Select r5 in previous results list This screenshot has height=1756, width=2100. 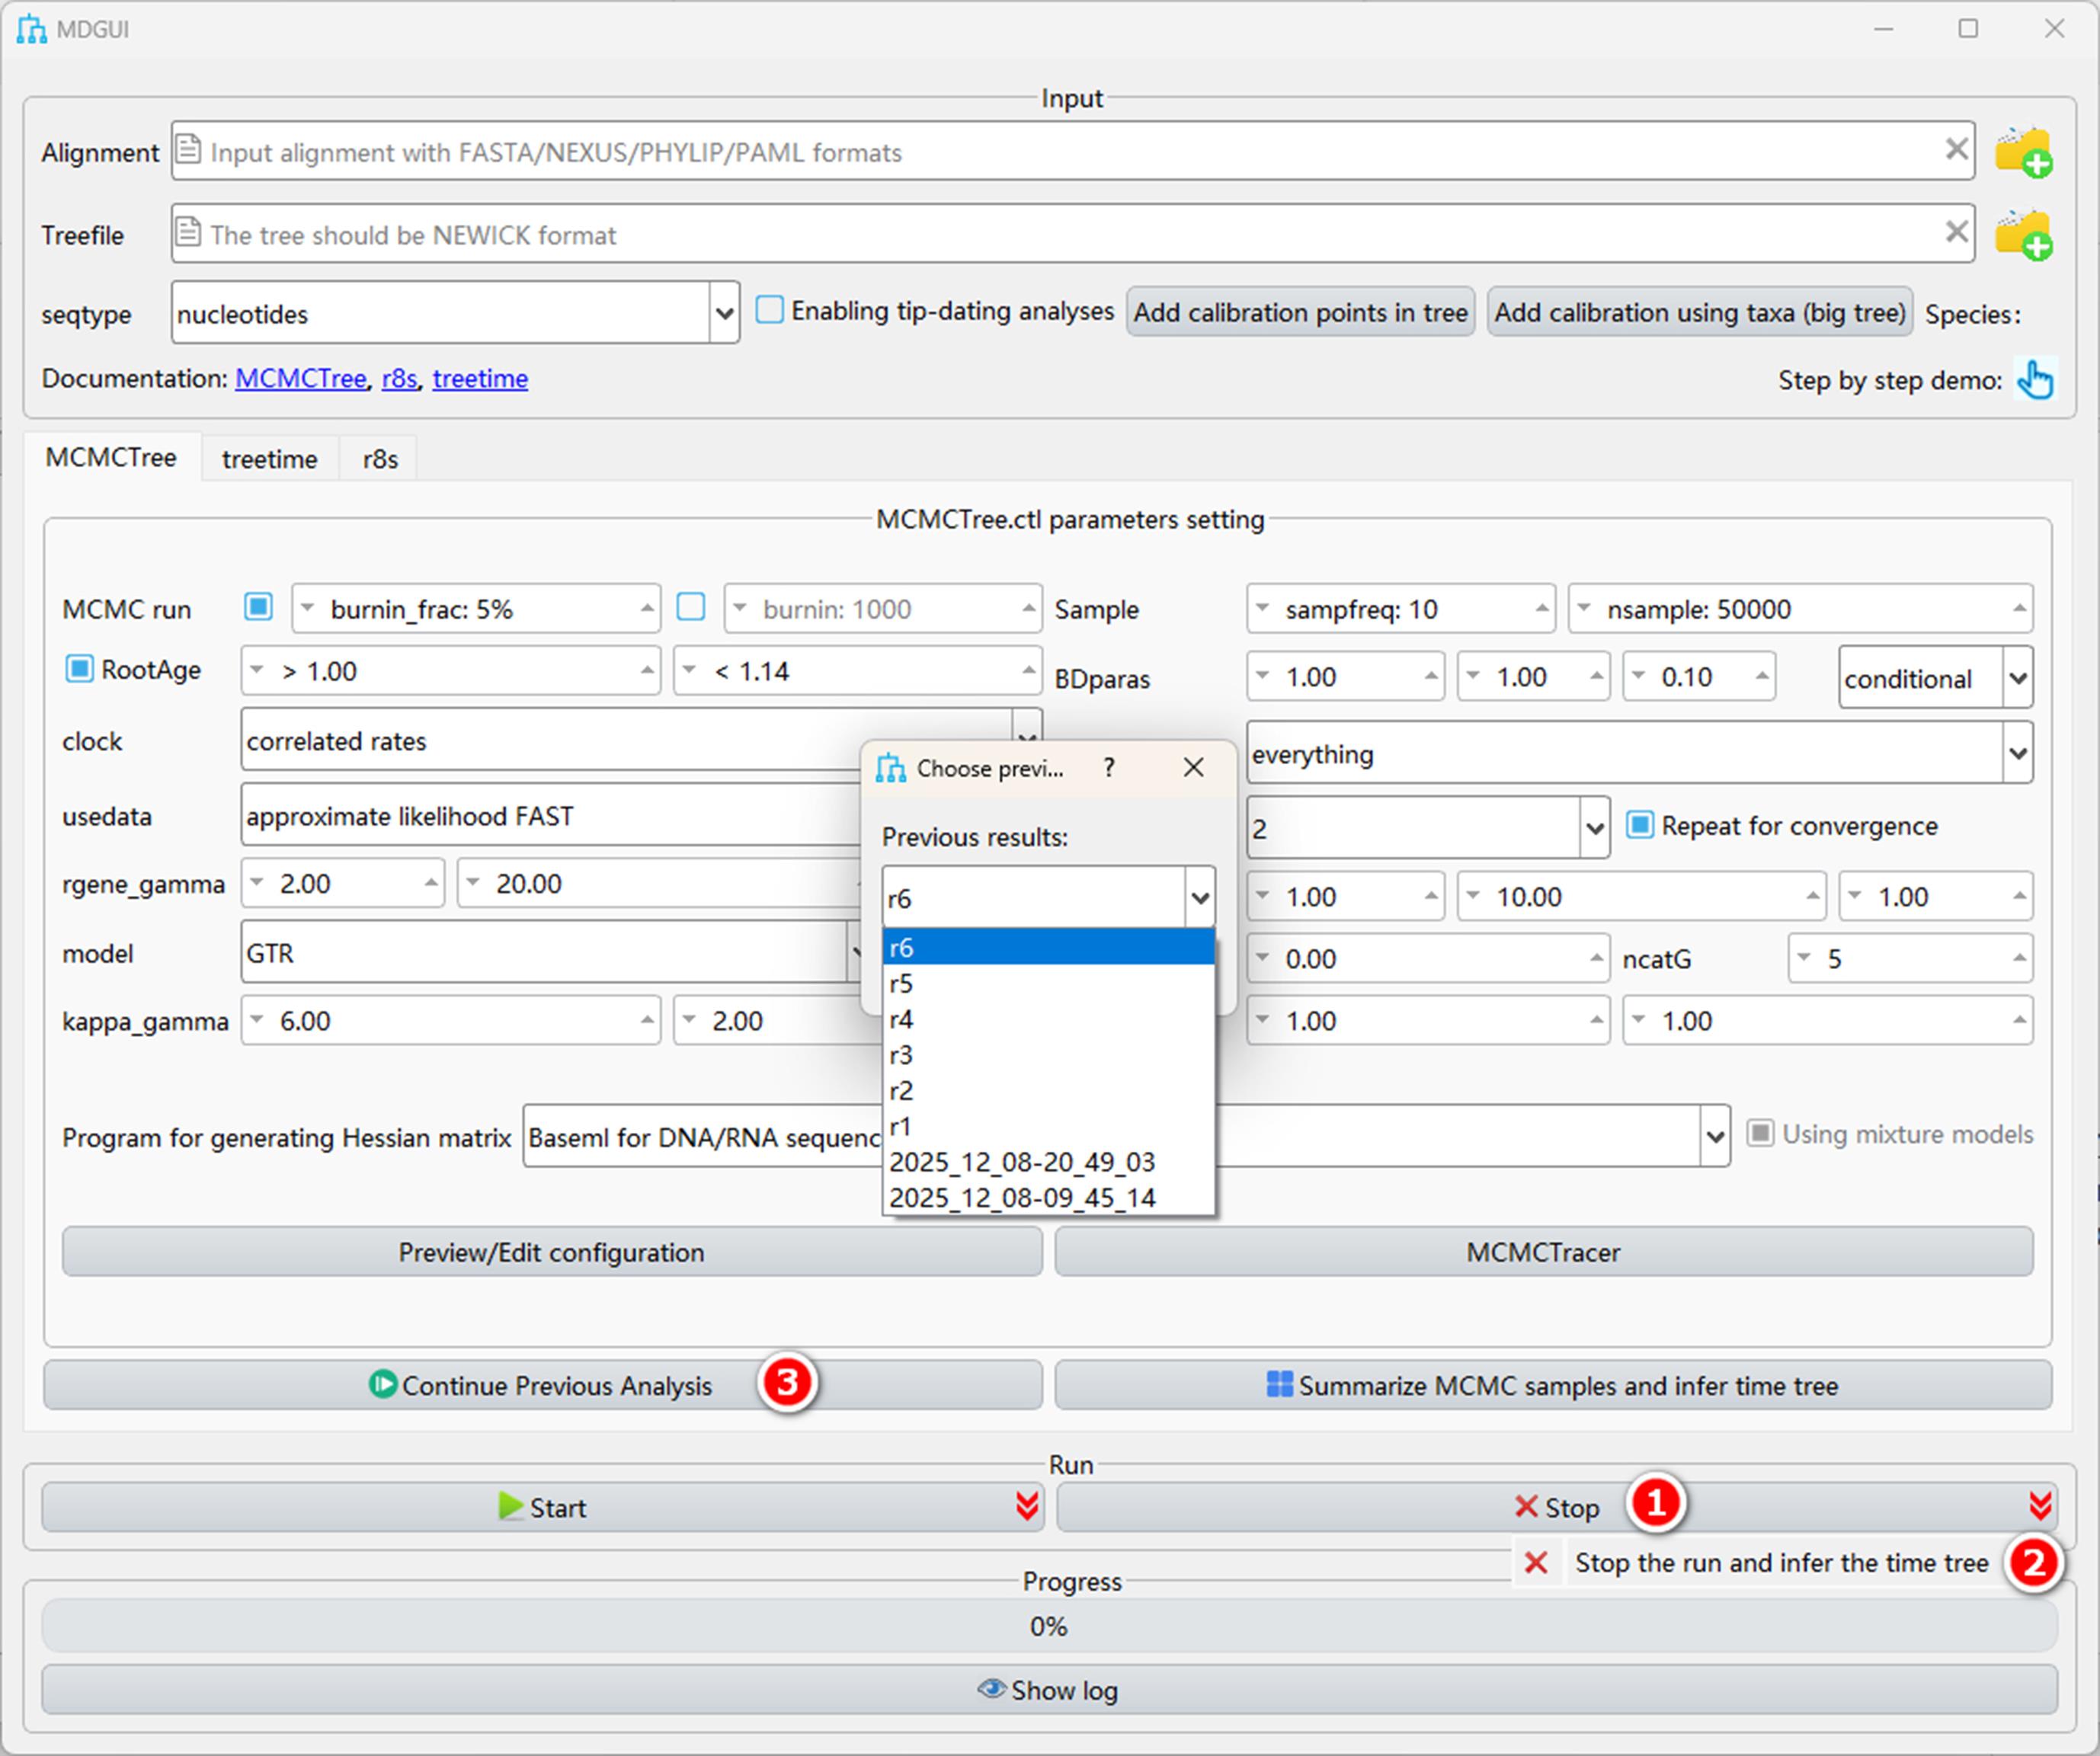coord(1049,983)
